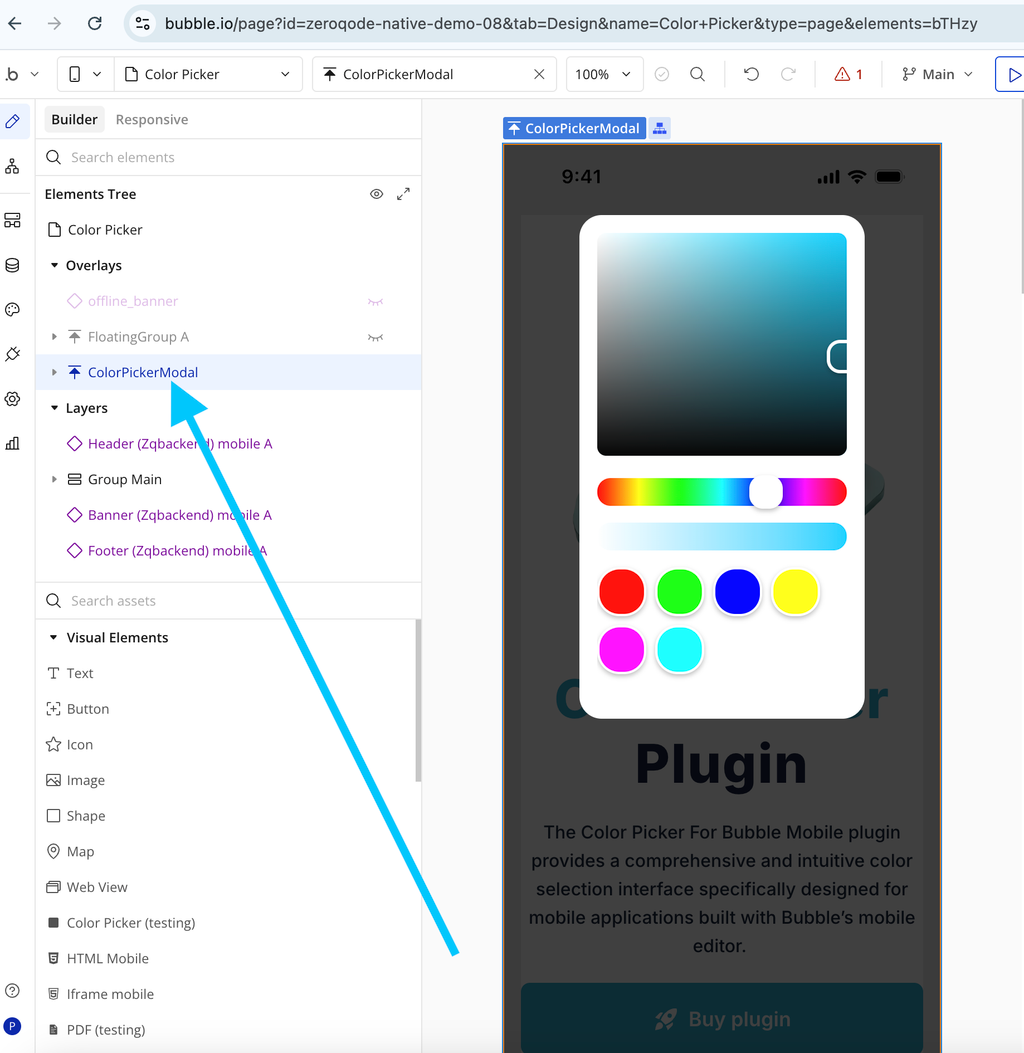Image resolution: width=1024 pixels, height=1053 pixels.
Task: Clear the ColorPickerModal element selection
Action: 539,74
